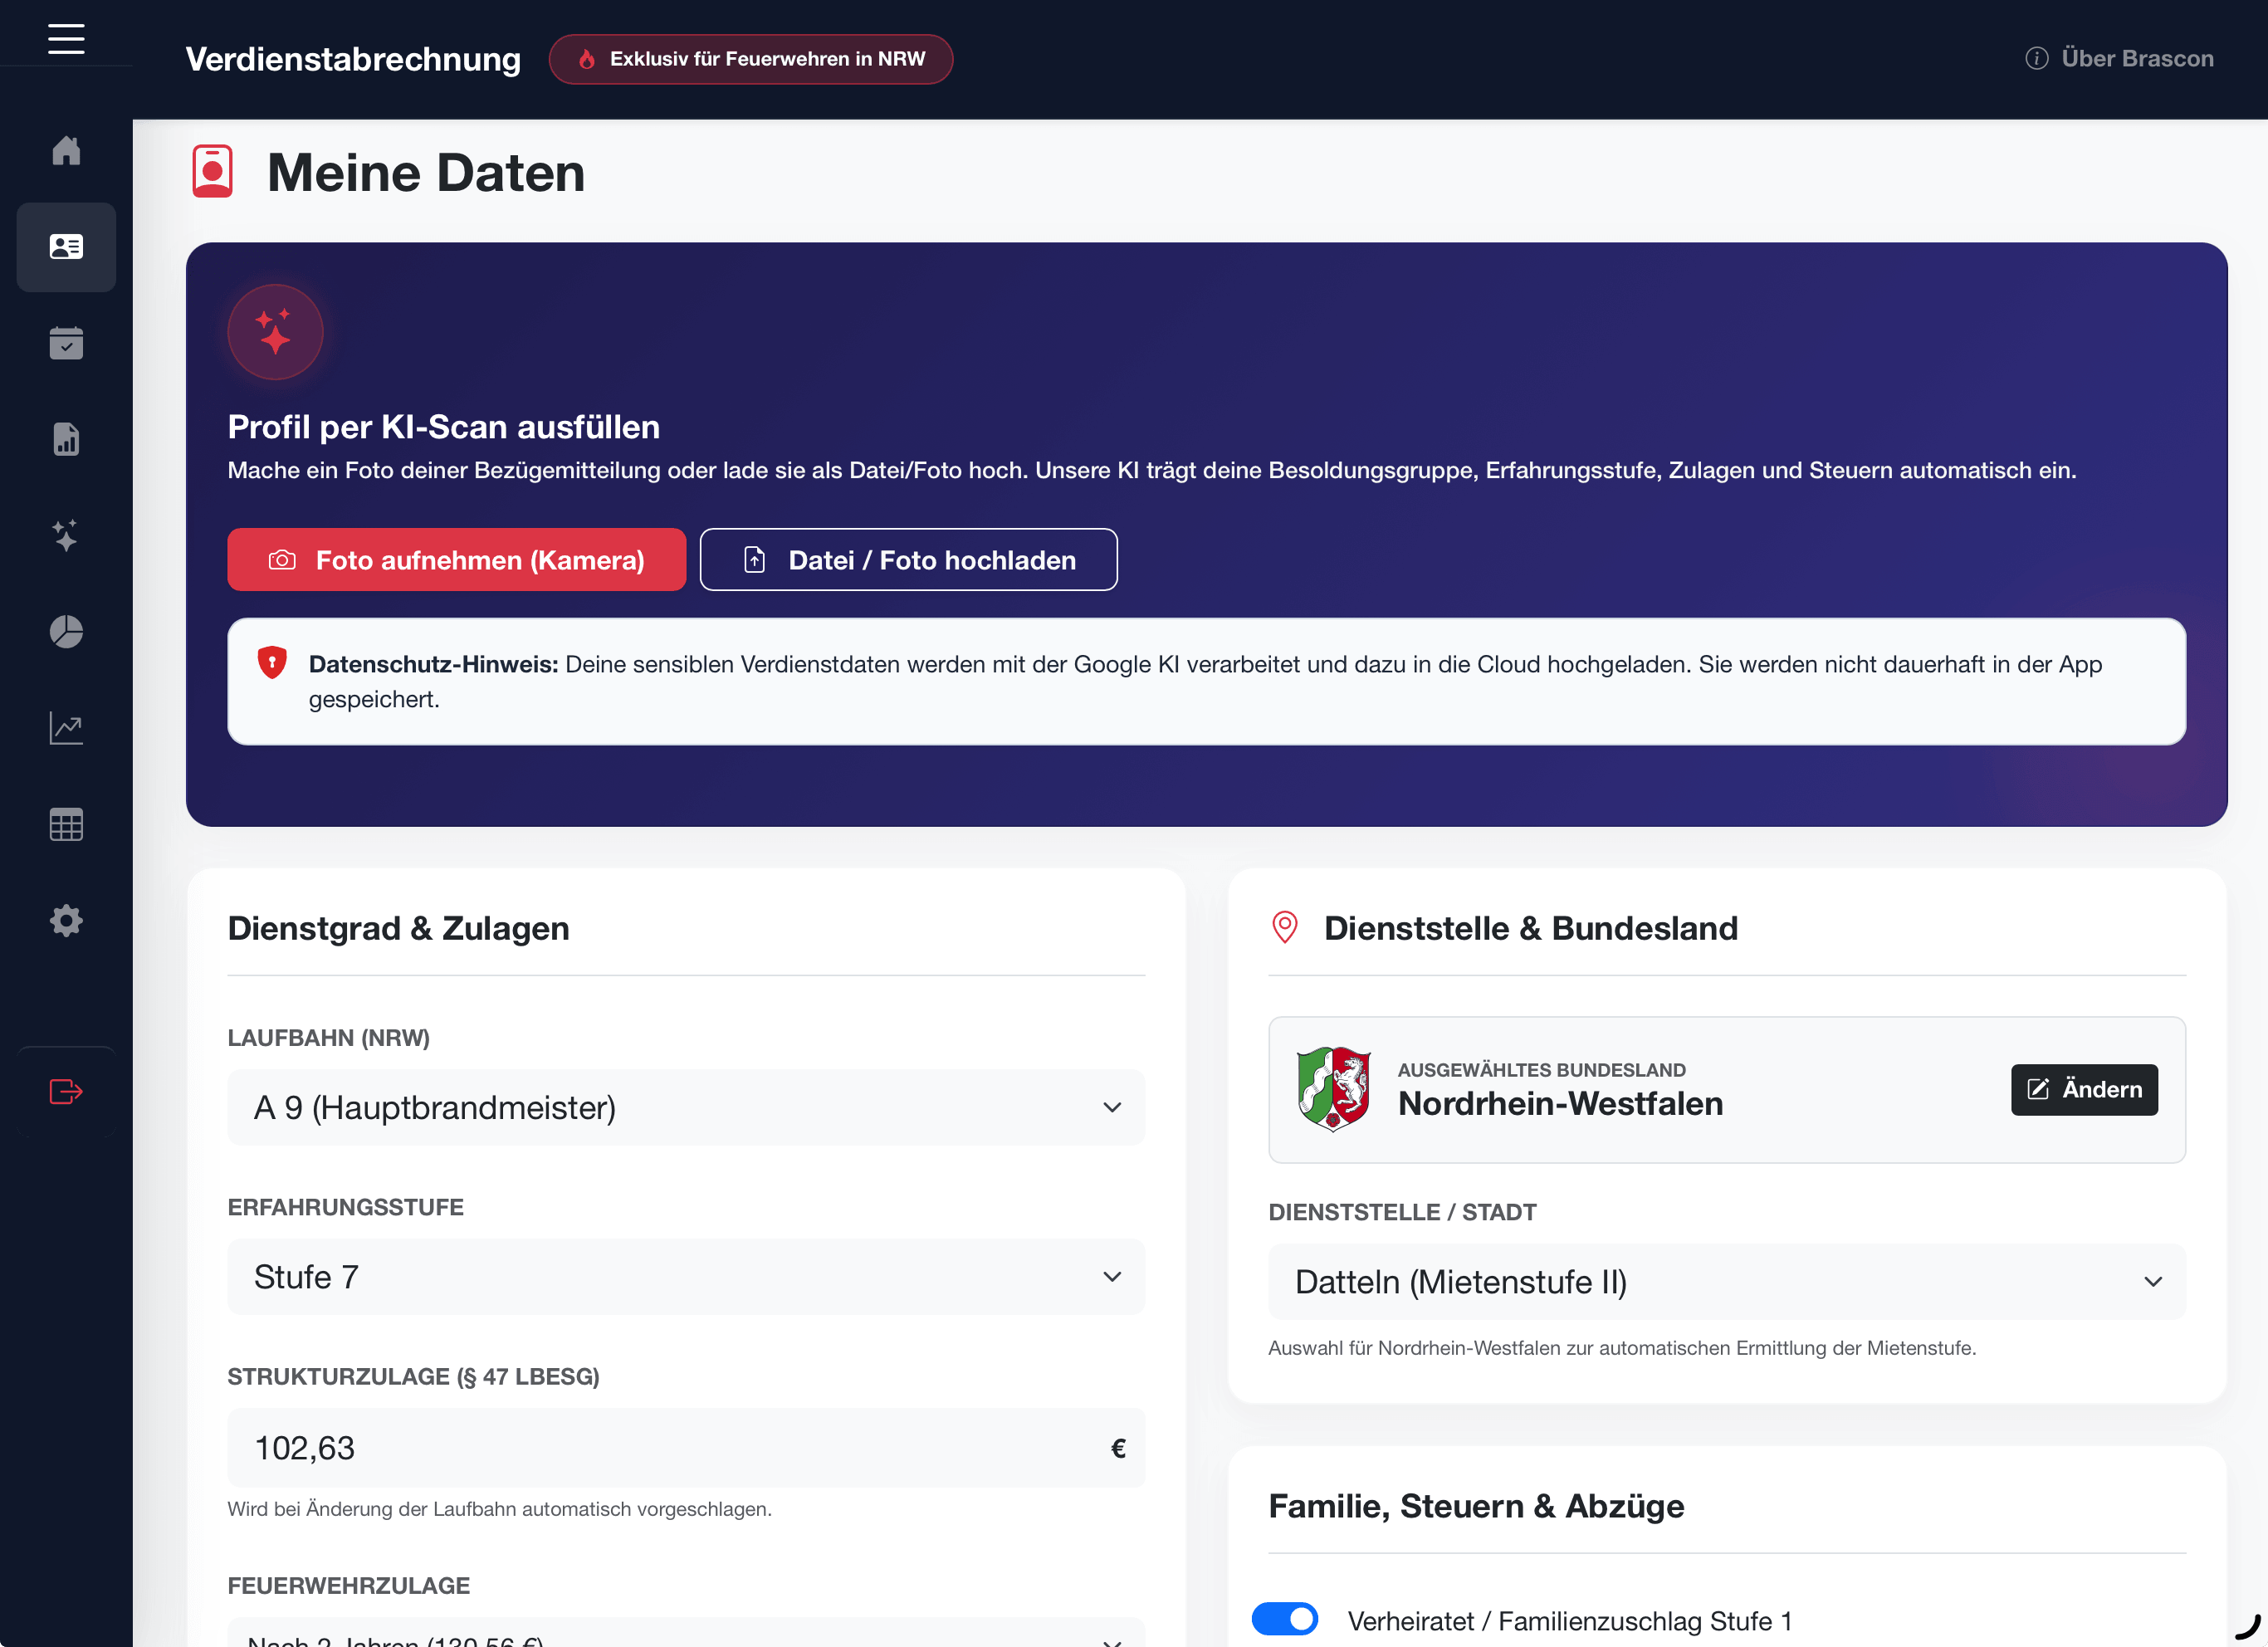Viewport: 2268px width, 1647px height.
Task: Click the Familie, Steuern & Abzüge heading
Action: [x=1476, y=1506]
